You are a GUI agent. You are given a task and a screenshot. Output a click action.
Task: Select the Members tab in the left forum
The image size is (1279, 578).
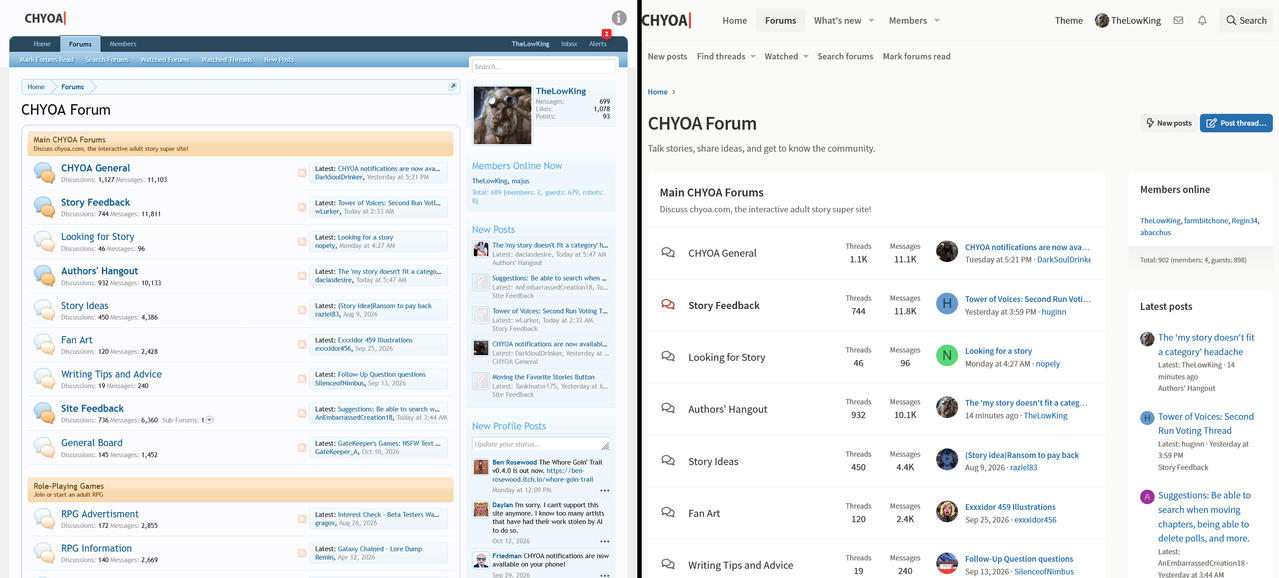pyautogui.click(x=123, y=44)
